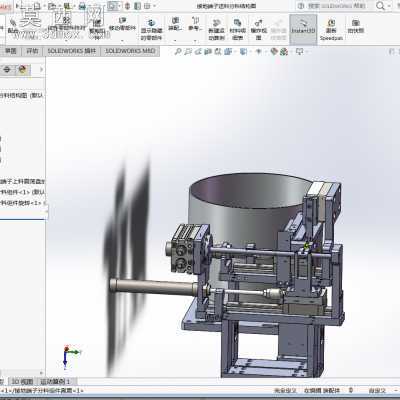Click the Rebuild traffic light icon

pyautogui.click(x=127, y=6)
